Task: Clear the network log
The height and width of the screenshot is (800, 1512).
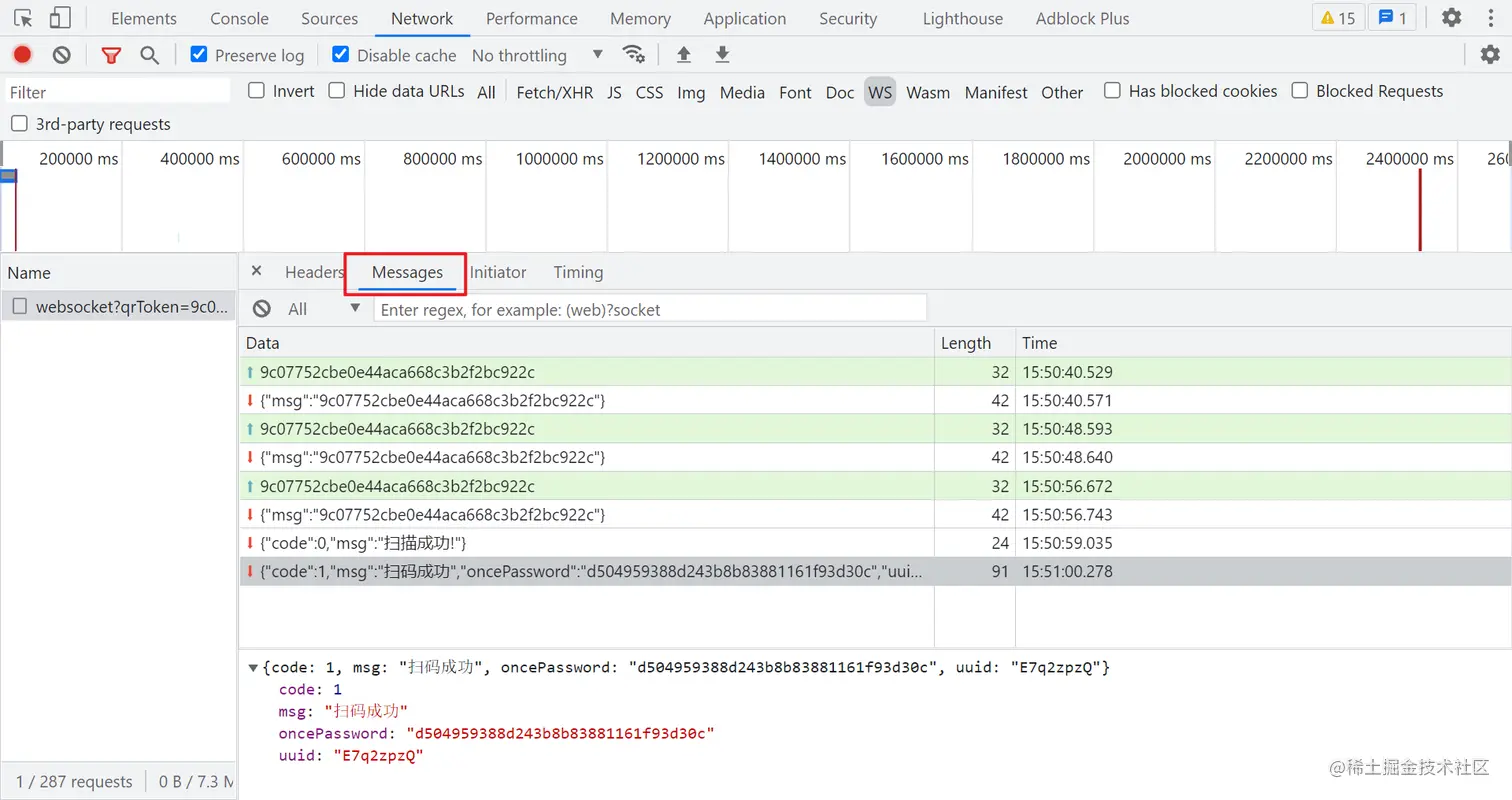Action: point(62,55)
